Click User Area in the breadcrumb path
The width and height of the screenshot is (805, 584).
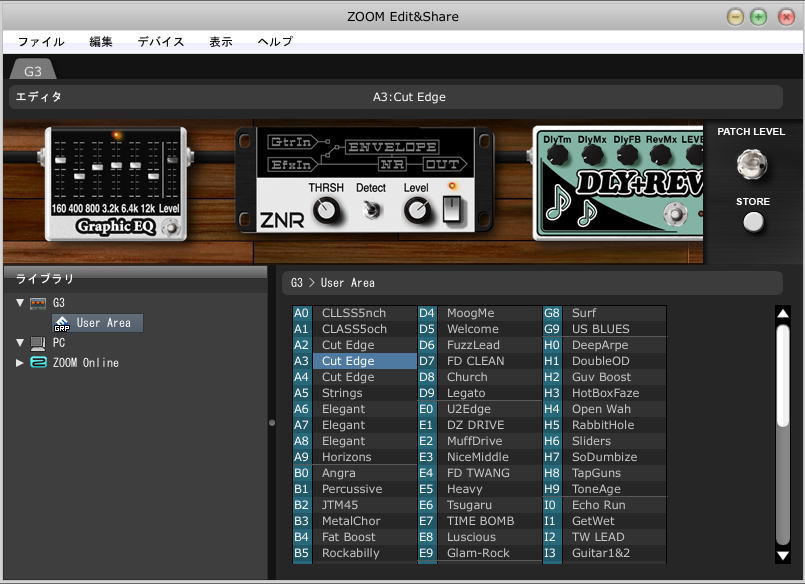[x=348, y=283]
